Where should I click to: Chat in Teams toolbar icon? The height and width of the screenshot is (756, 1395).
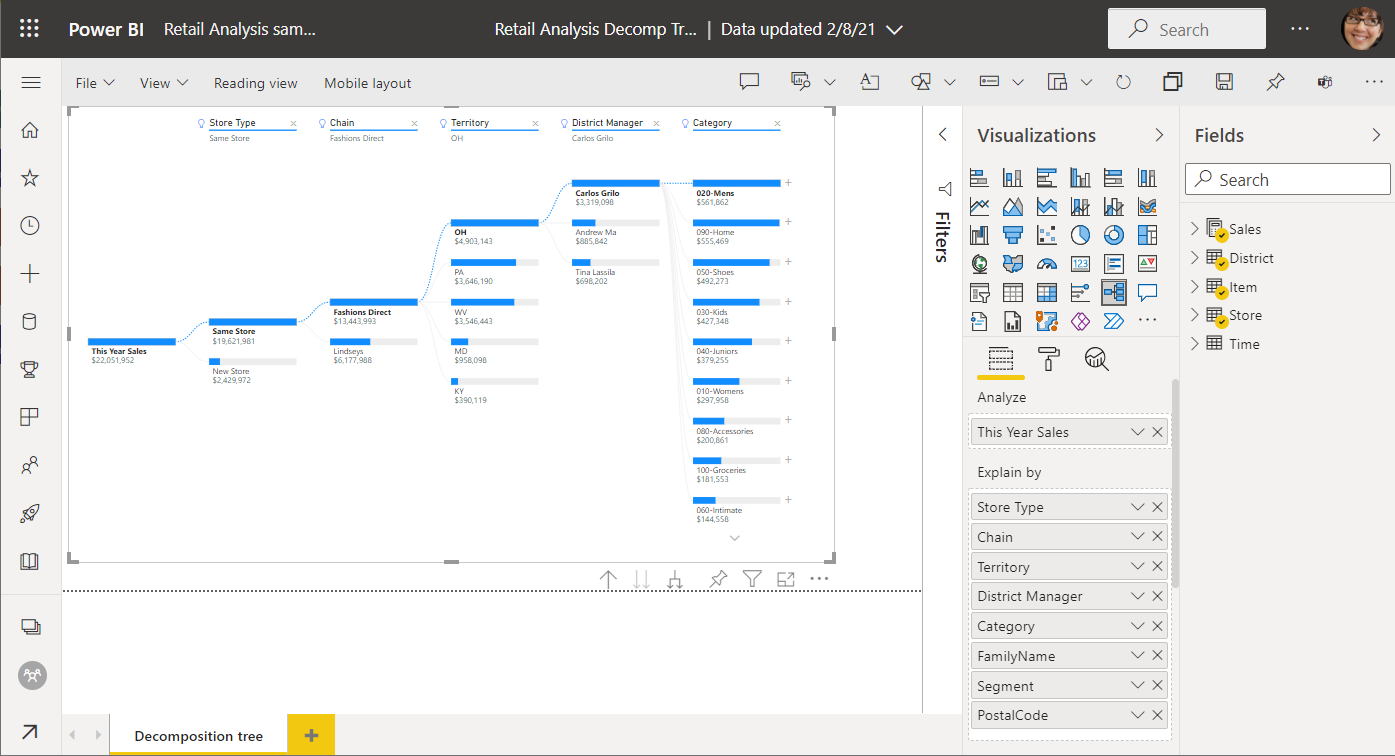coord(1325,82)
